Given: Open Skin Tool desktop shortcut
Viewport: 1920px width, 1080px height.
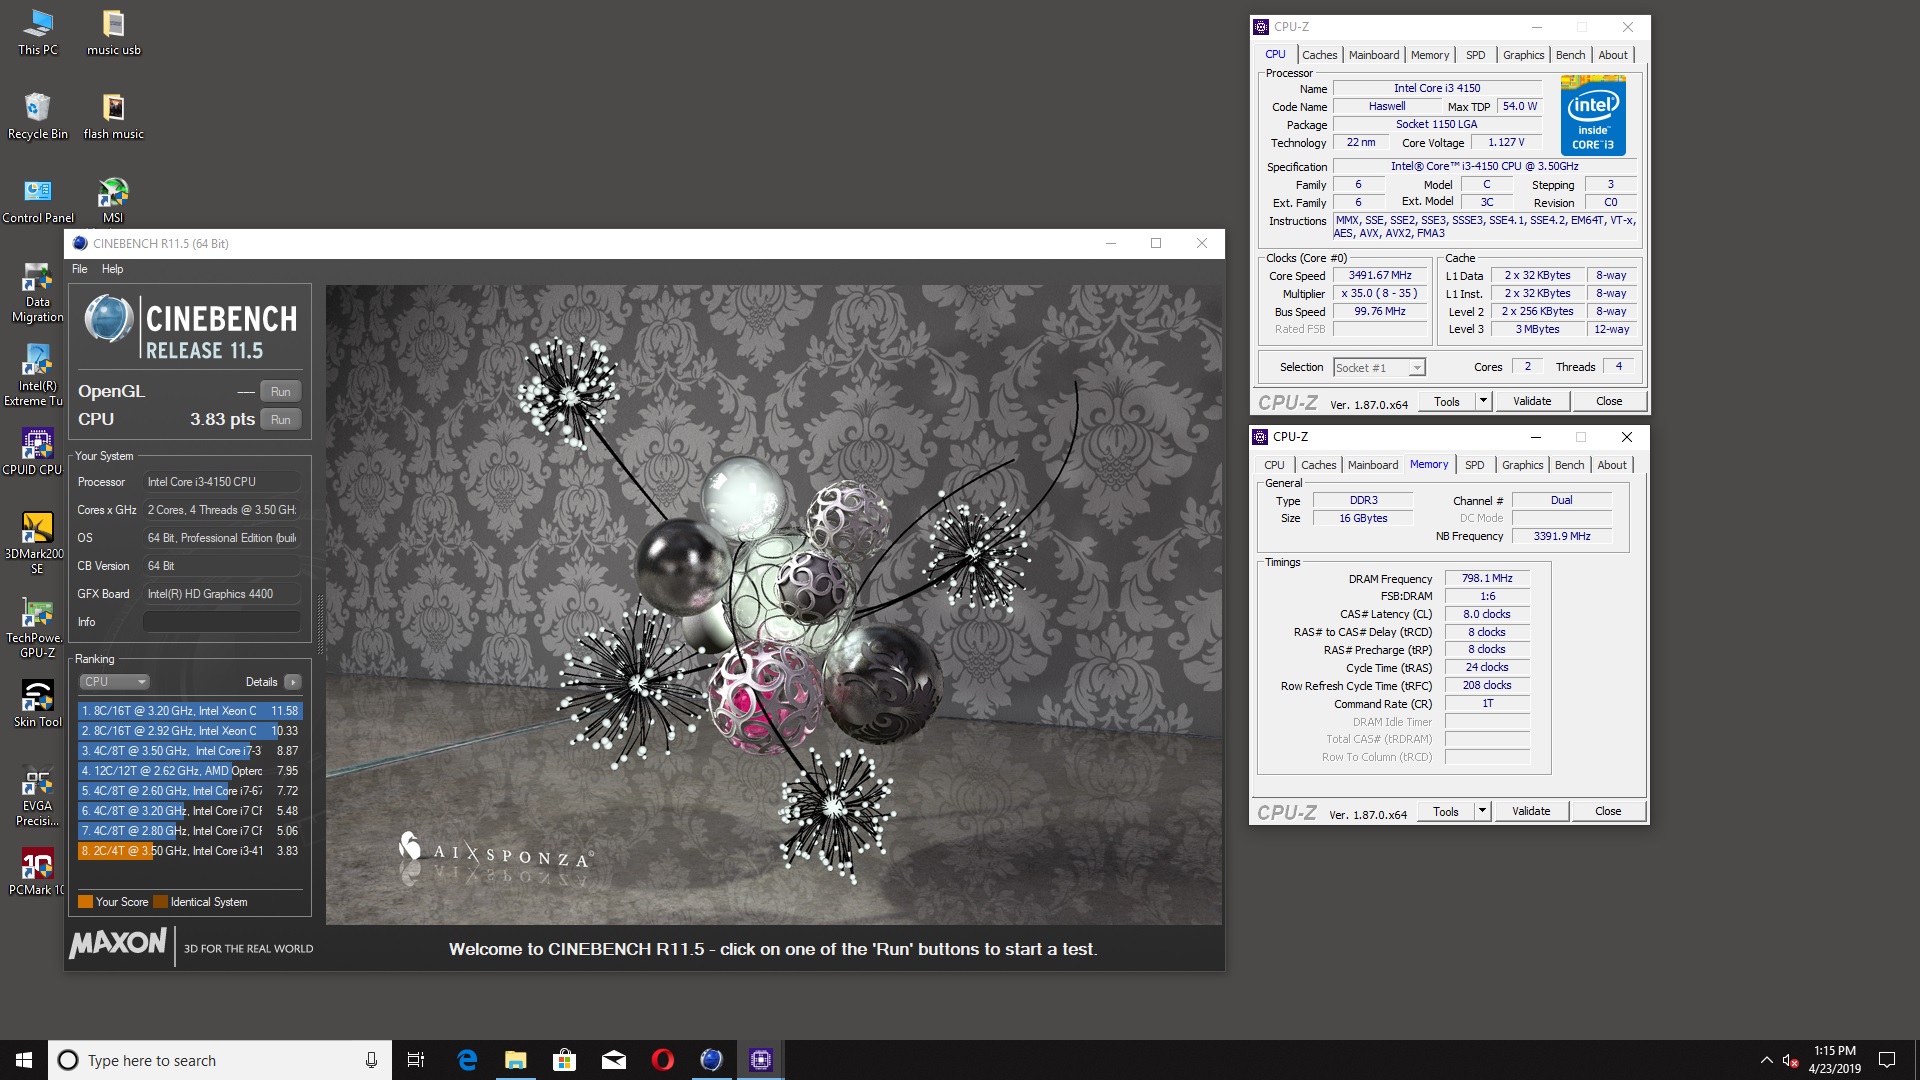Looking at the screenshot, I should point(38,704).
